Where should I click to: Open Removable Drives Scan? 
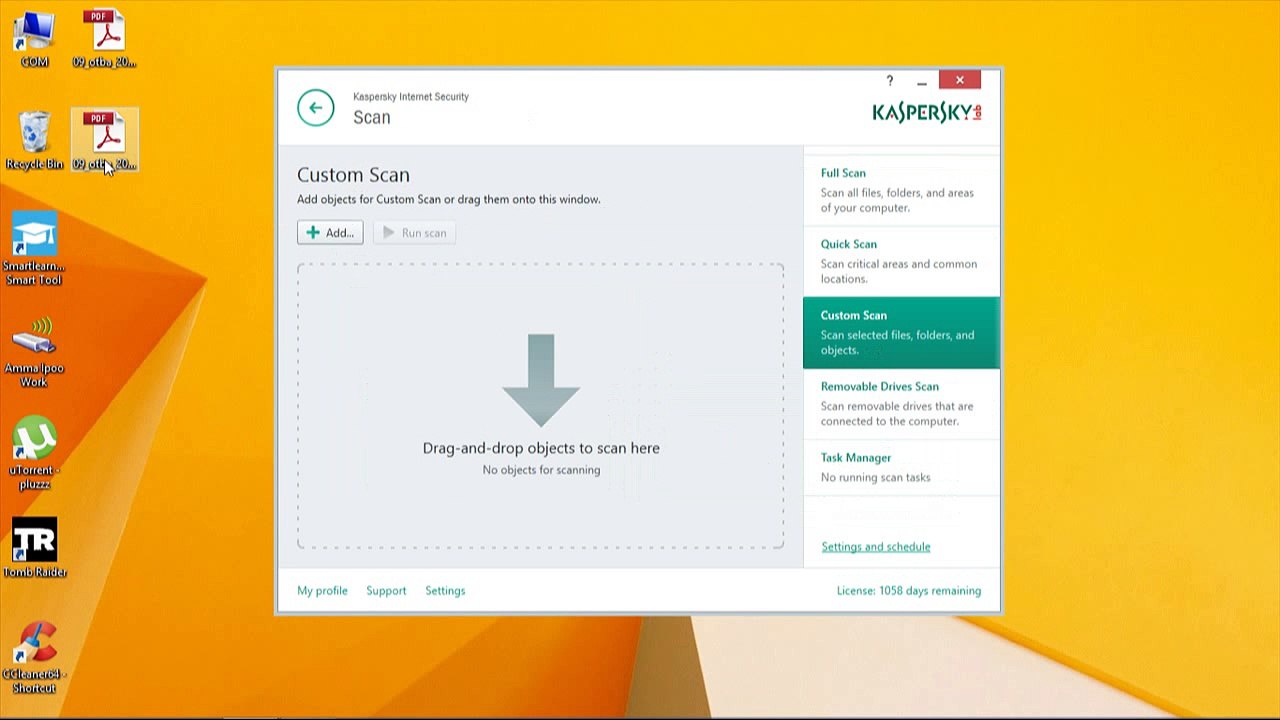[x=901, y=403]
